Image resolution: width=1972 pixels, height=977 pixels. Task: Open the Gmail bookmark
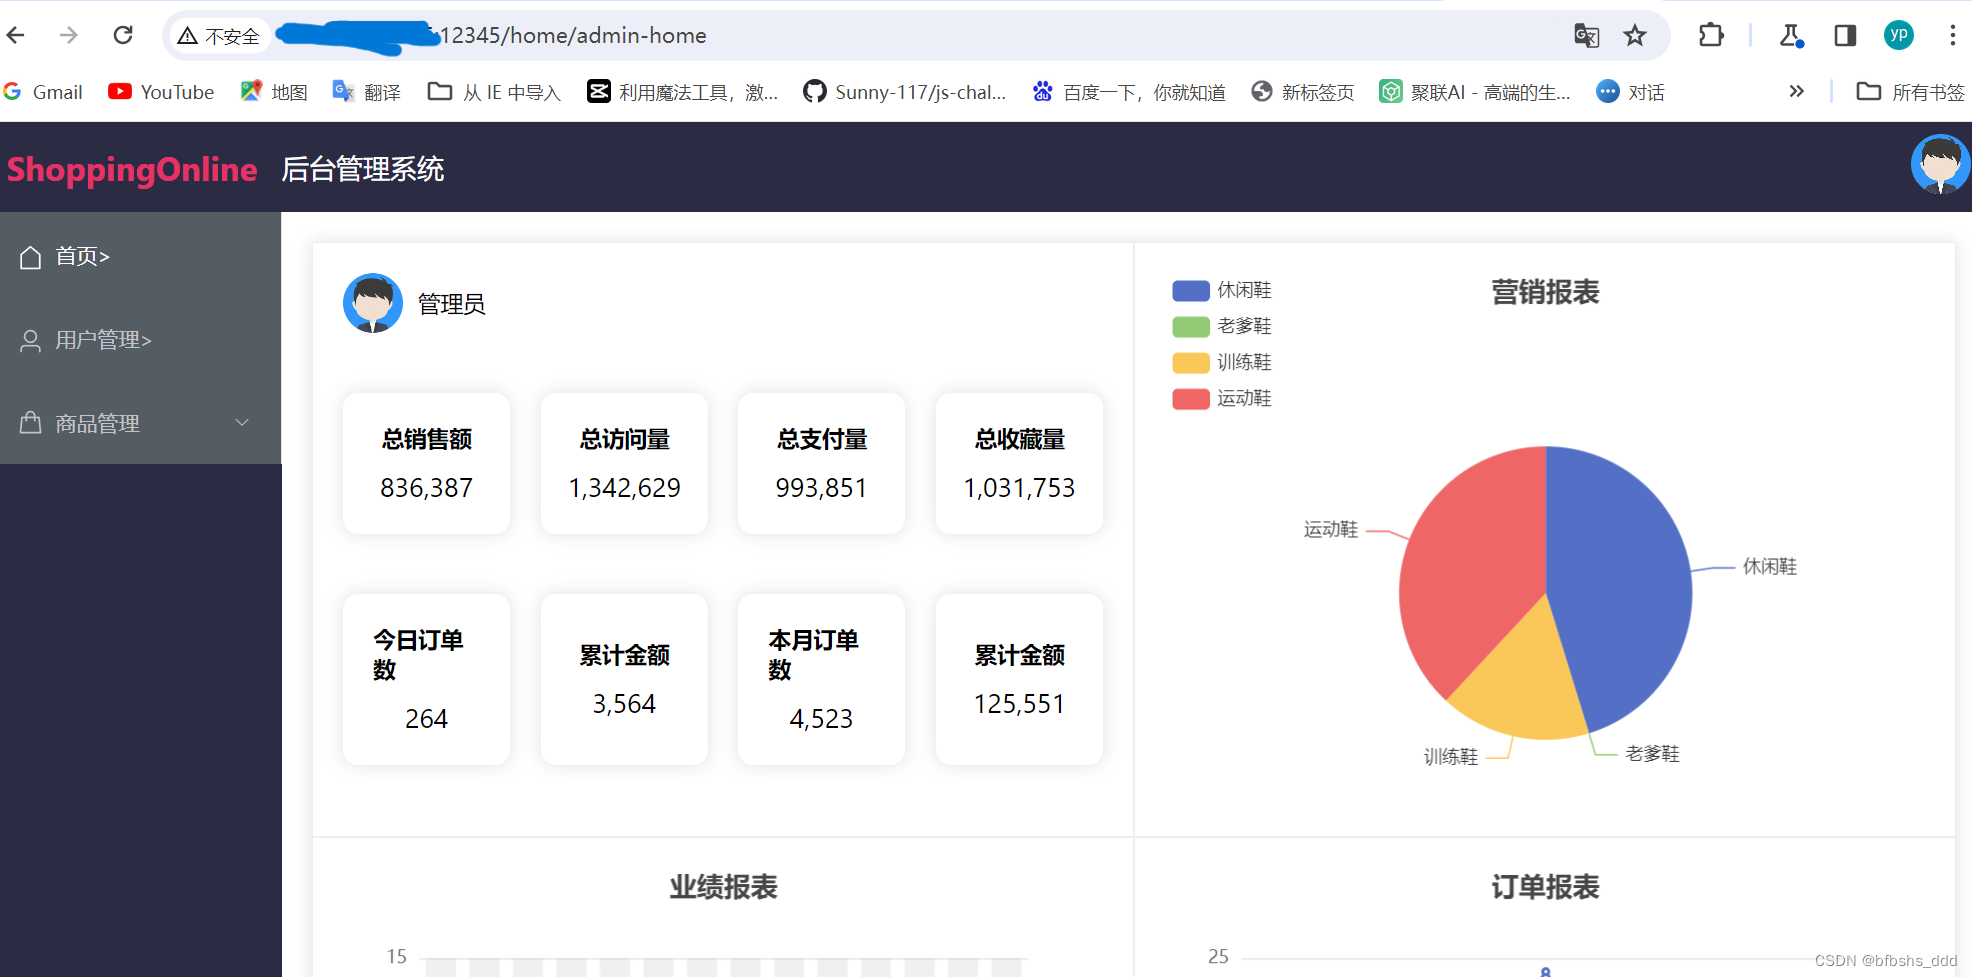[x=44, y=91]
